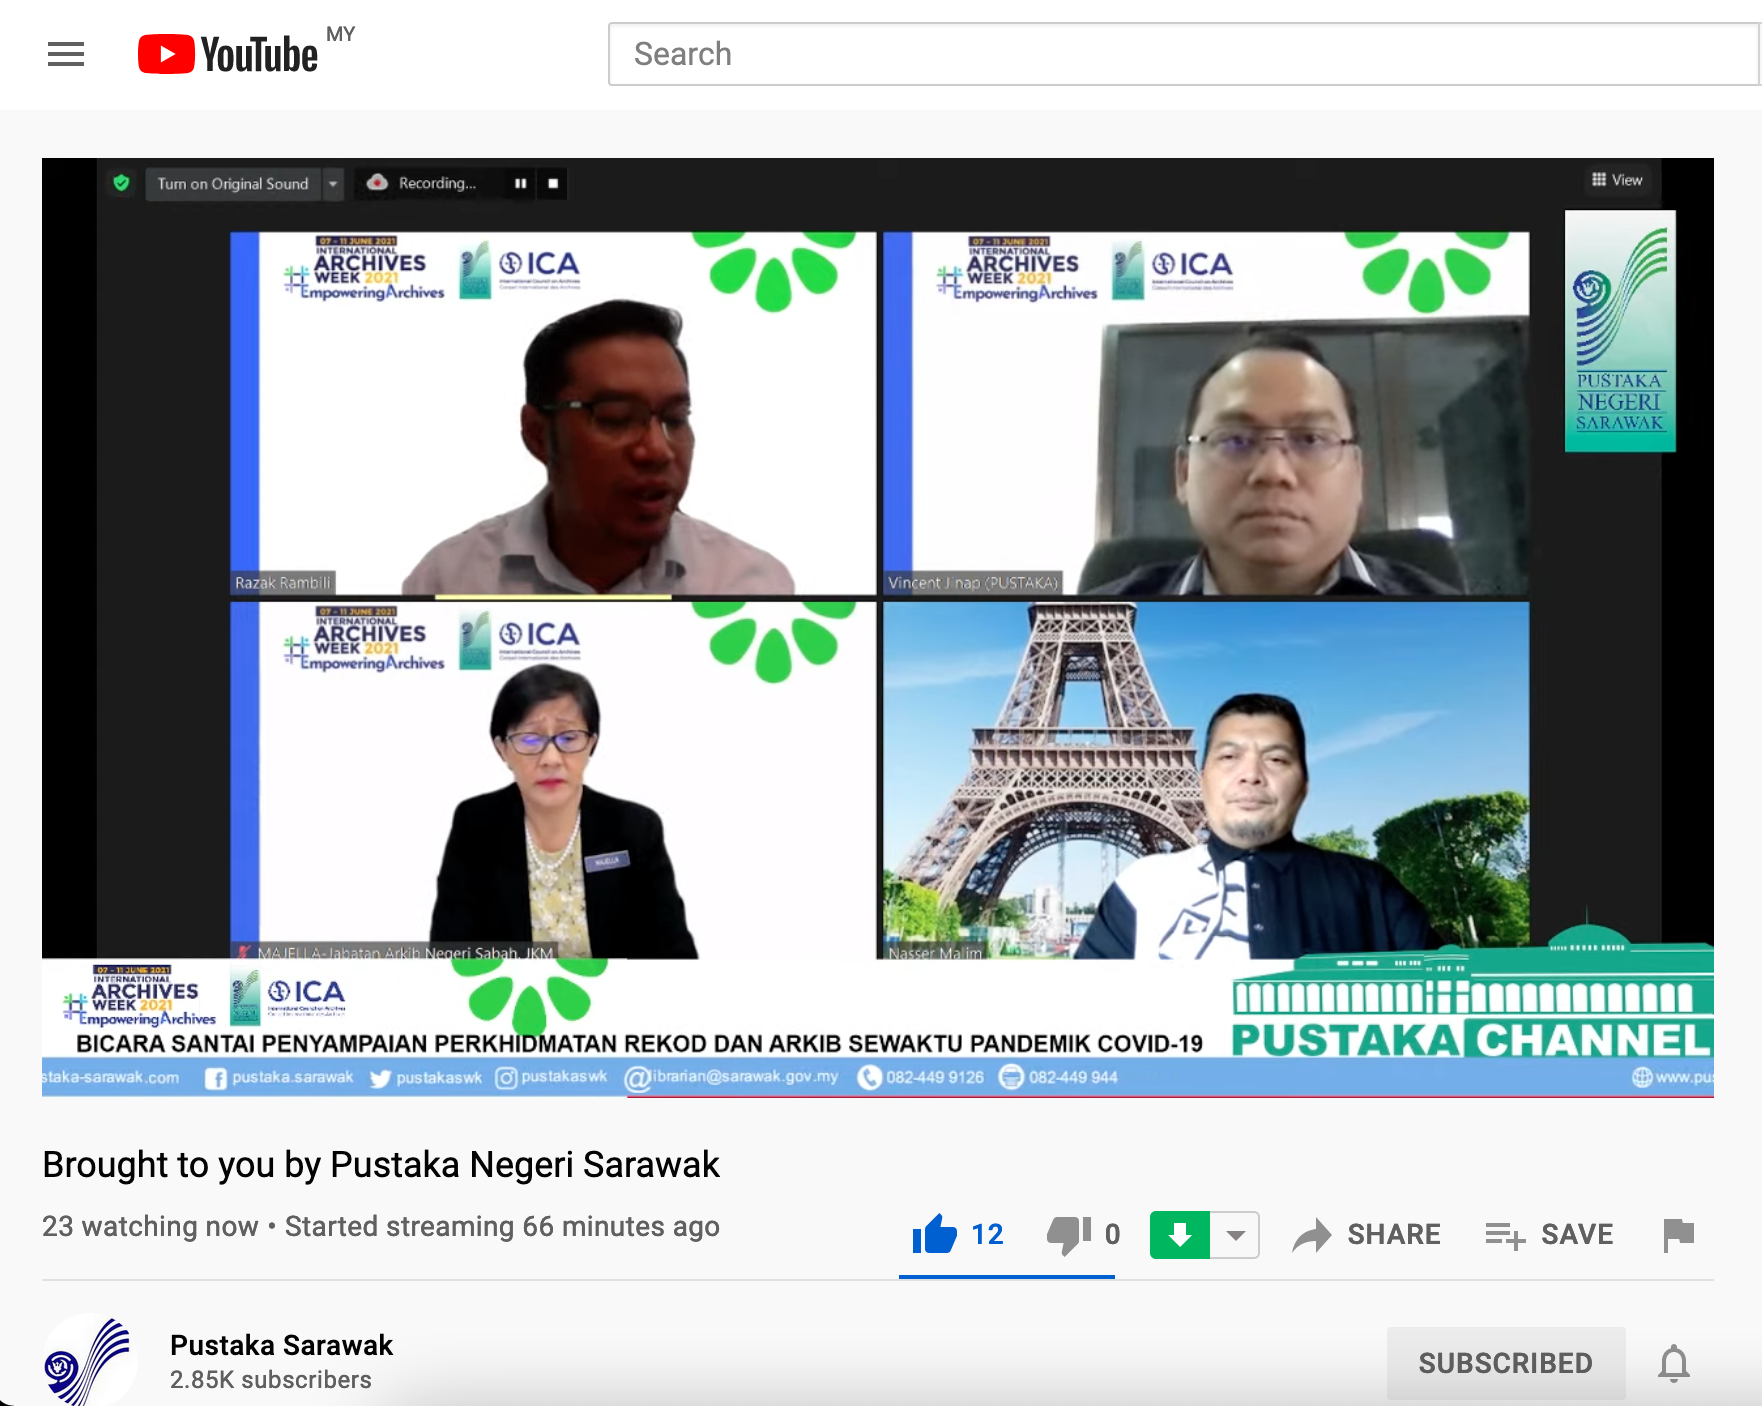Image resolution: width=1762 pixels, height=1406 pixels.
Task: Click the thumbs down dislike icon
Action: (1068, 1235)
